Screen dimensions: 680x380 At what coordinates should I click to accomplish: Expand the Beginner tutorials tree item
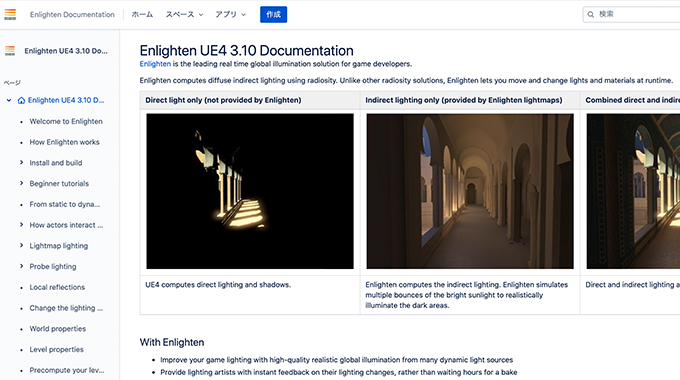click(x=21, y=183)
